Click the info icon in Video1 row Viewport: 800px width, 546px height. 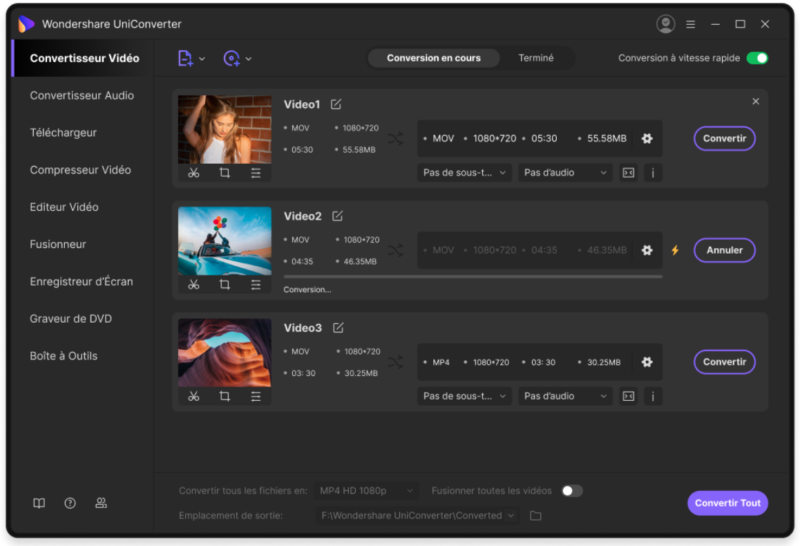(653, 173)
